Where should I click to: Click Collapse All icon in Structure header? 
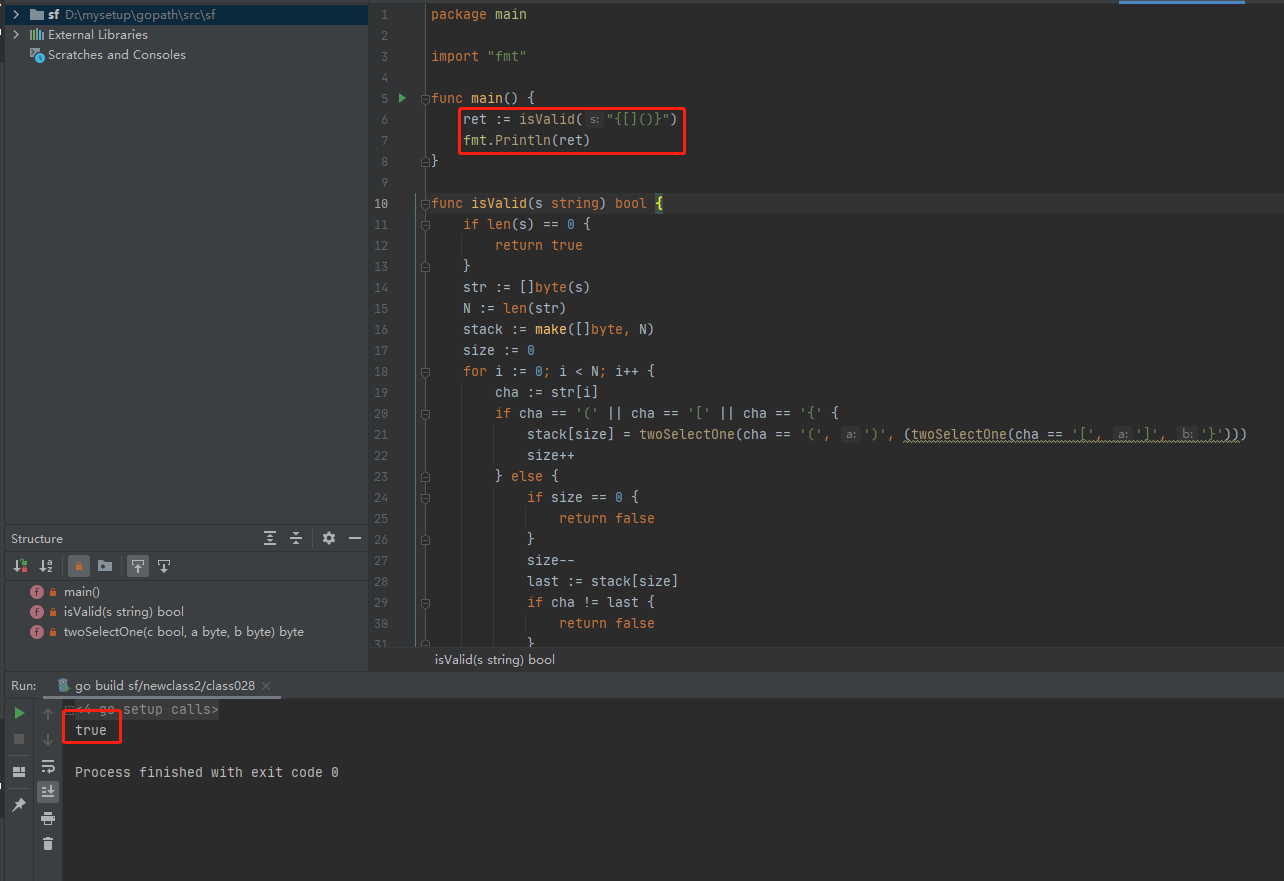296,538
